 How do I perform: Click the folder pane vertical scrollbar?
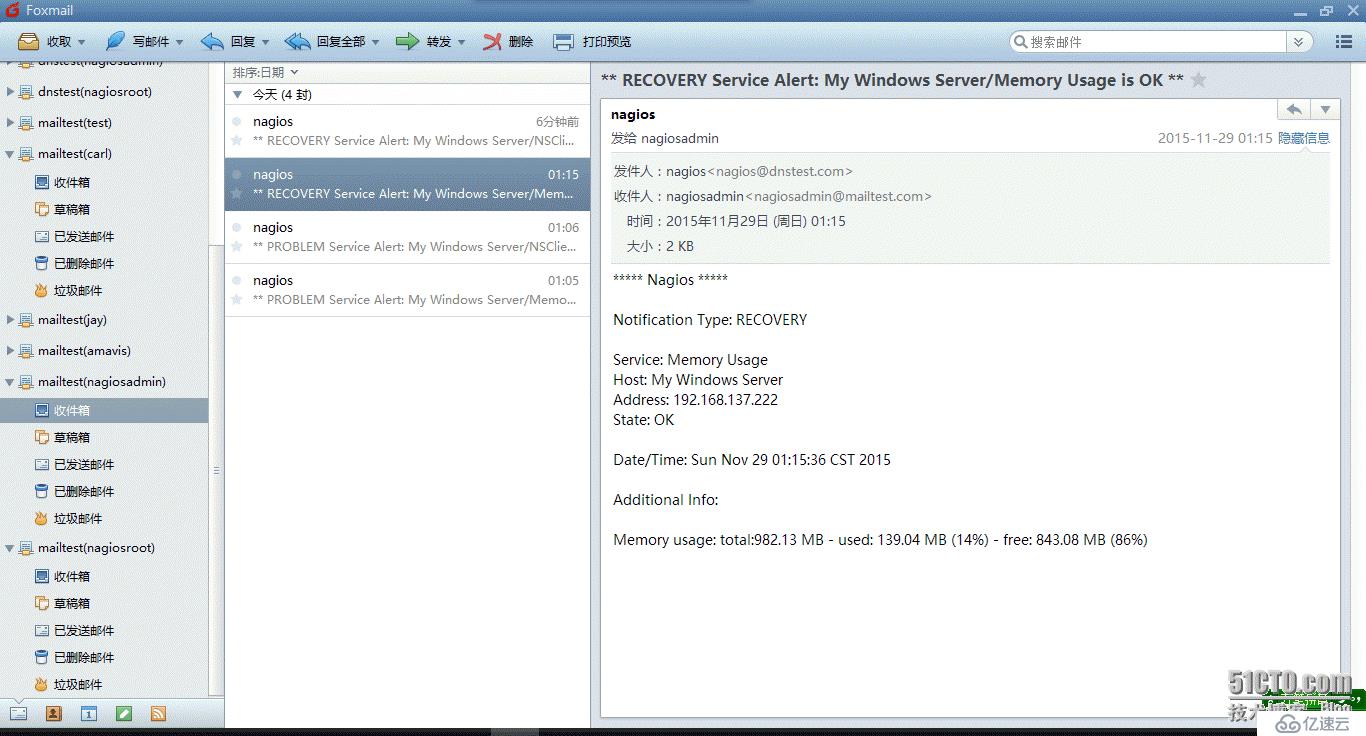[216, 470]
